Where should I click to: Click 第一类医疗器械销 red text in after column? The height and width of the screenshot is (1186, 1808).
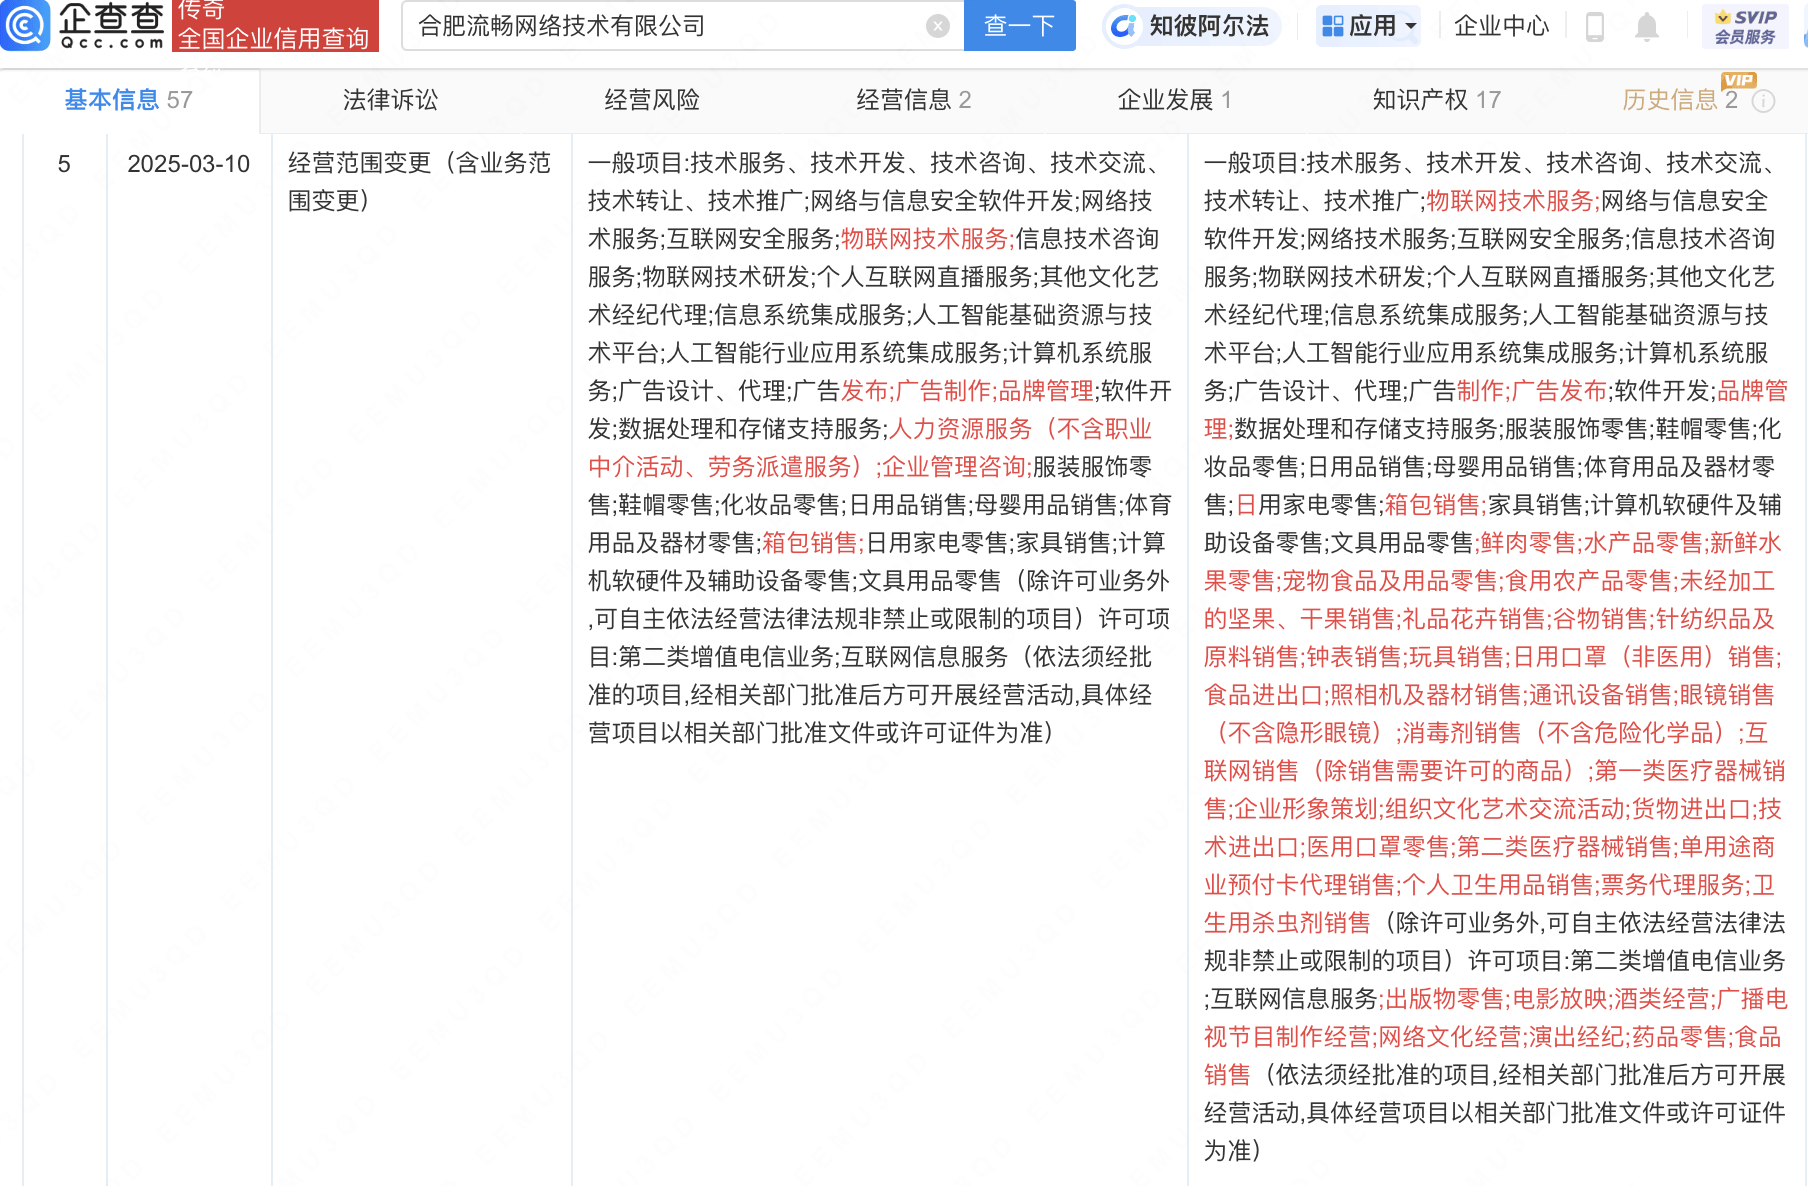pos(1690,771)
